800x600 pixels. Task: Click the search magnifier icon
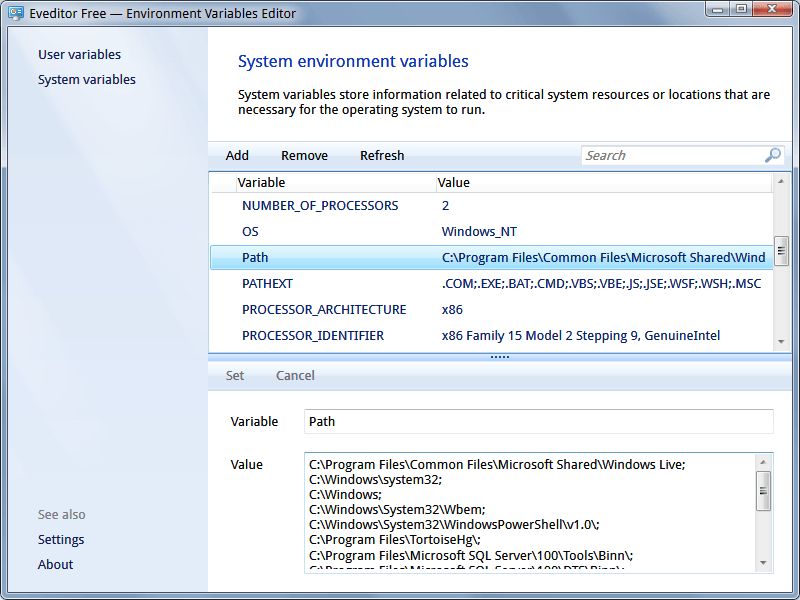pos(770,156)
